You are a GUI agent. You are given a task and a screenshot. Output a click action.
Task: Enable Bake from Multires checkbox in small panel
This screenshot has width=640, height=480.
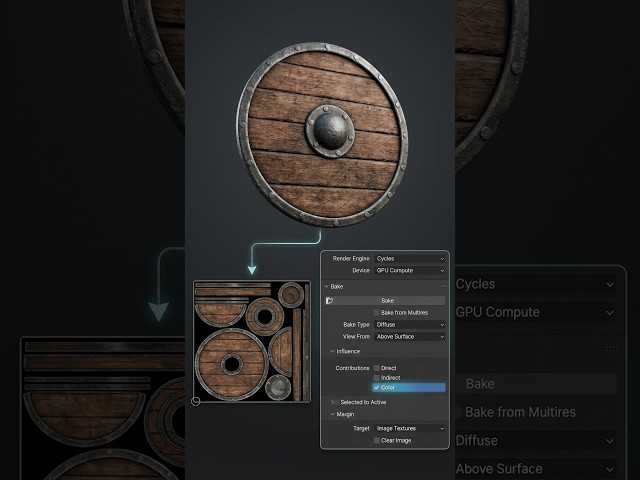[377, 313]
